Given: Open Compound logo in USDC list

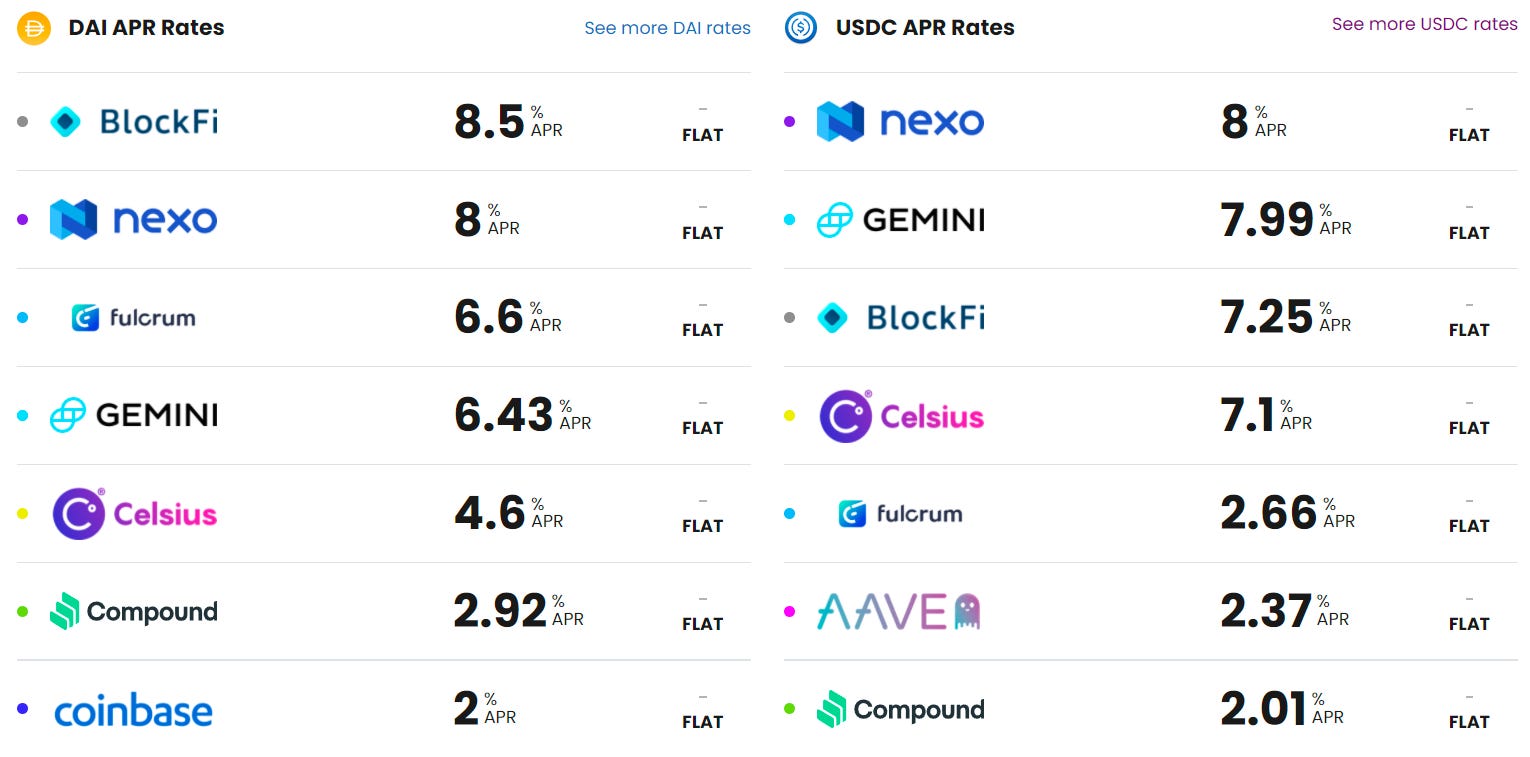Looking at the screenshot, I should click(900, 710).
